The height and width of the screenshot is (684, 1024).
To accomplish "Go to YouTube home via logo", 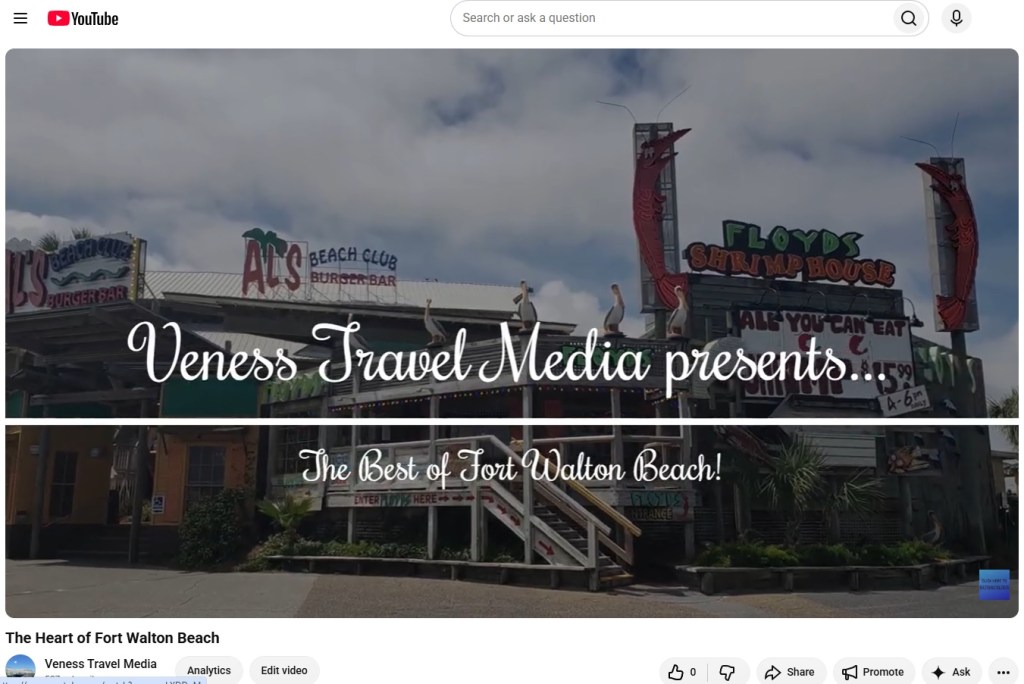I will click(x=83, y=18).
